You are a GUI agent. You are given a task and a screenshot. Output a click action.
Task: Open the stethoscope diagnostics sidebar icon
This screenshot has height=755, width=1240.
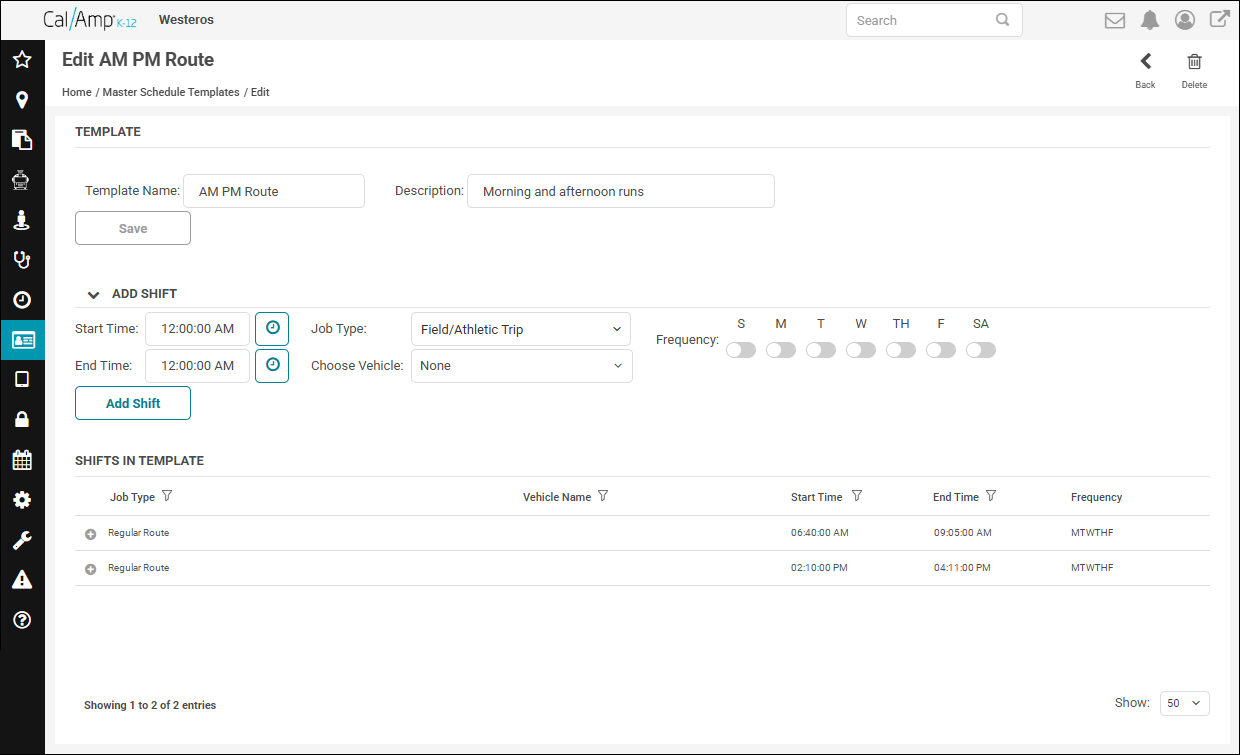[22, 260]
